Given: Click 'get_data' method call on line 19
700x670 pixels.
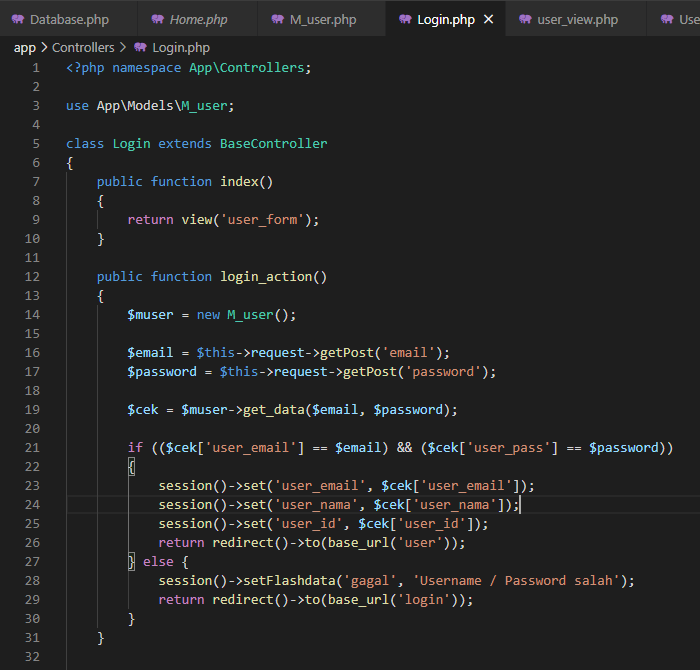Looking at the screenshot, I should click(273, 410).
